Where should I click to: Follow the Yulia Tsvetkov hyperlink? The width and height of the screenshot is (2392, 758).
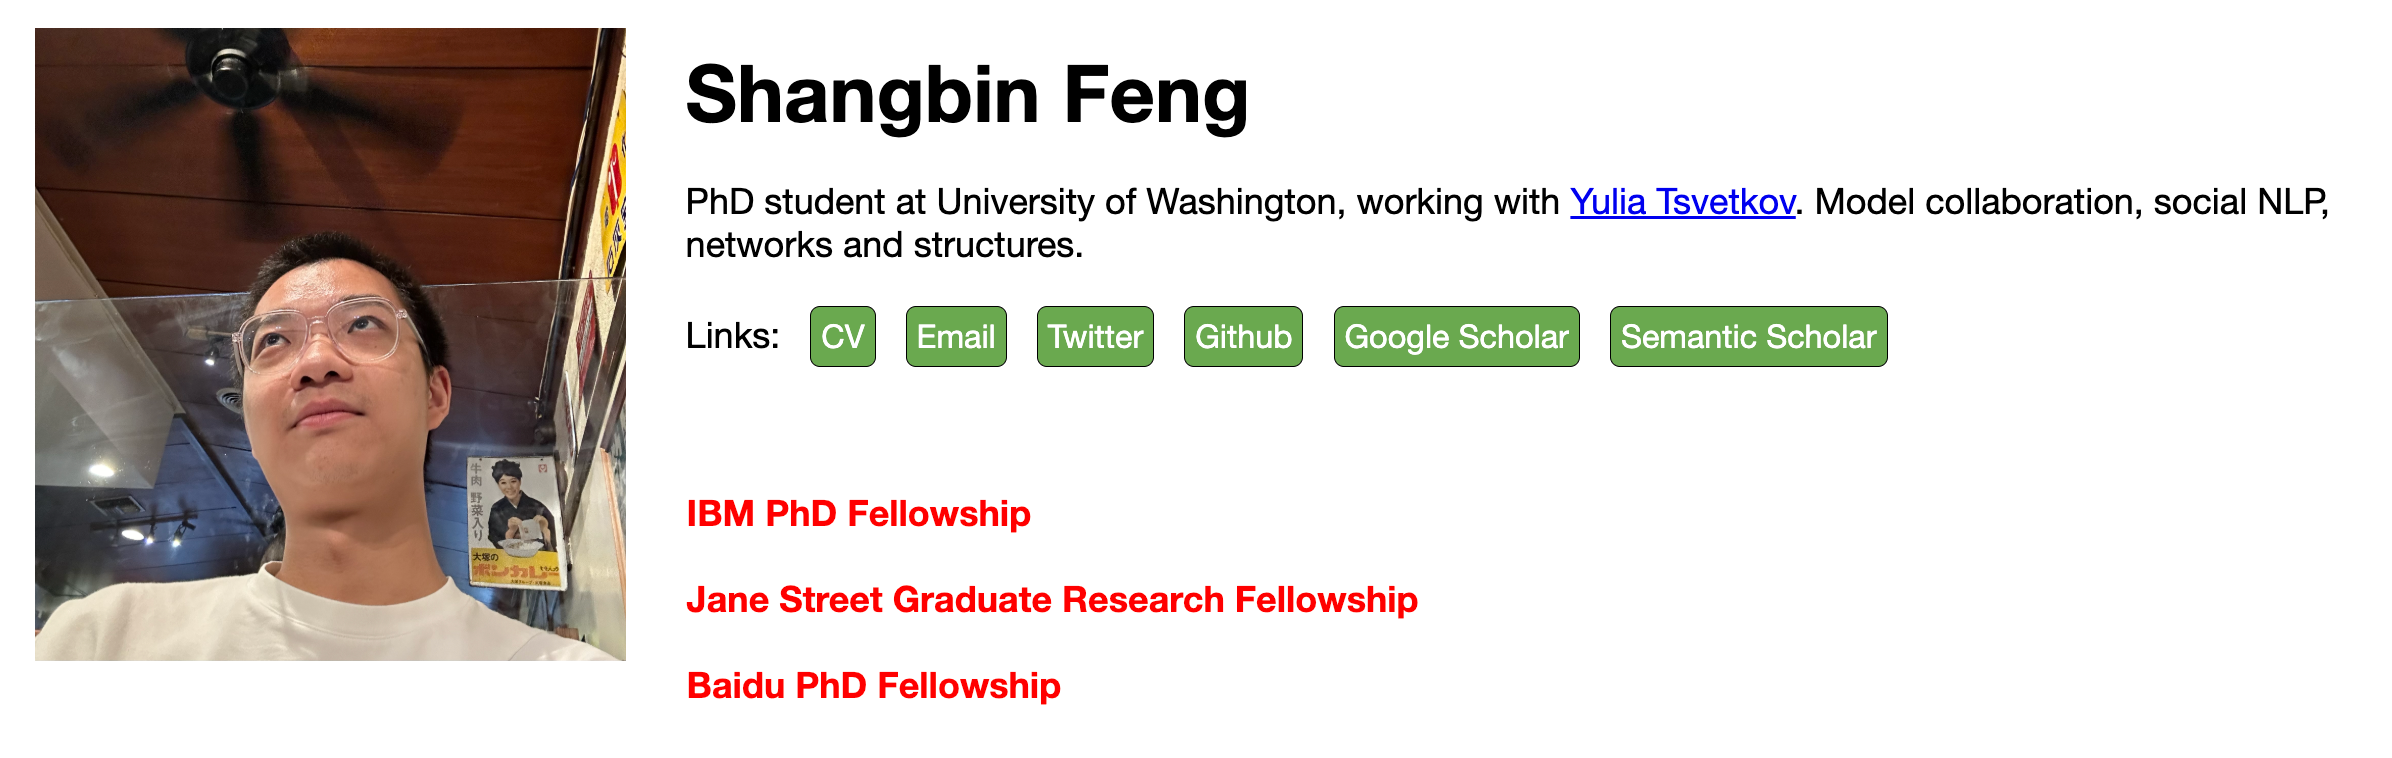coord(1682,202)
